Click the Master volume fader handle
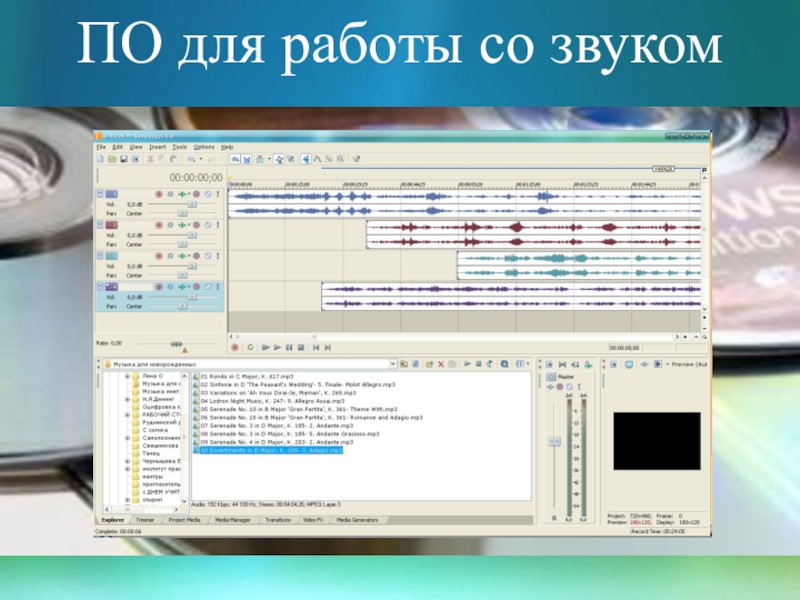Screen dimensions: 800x600 tap(555, 442)
